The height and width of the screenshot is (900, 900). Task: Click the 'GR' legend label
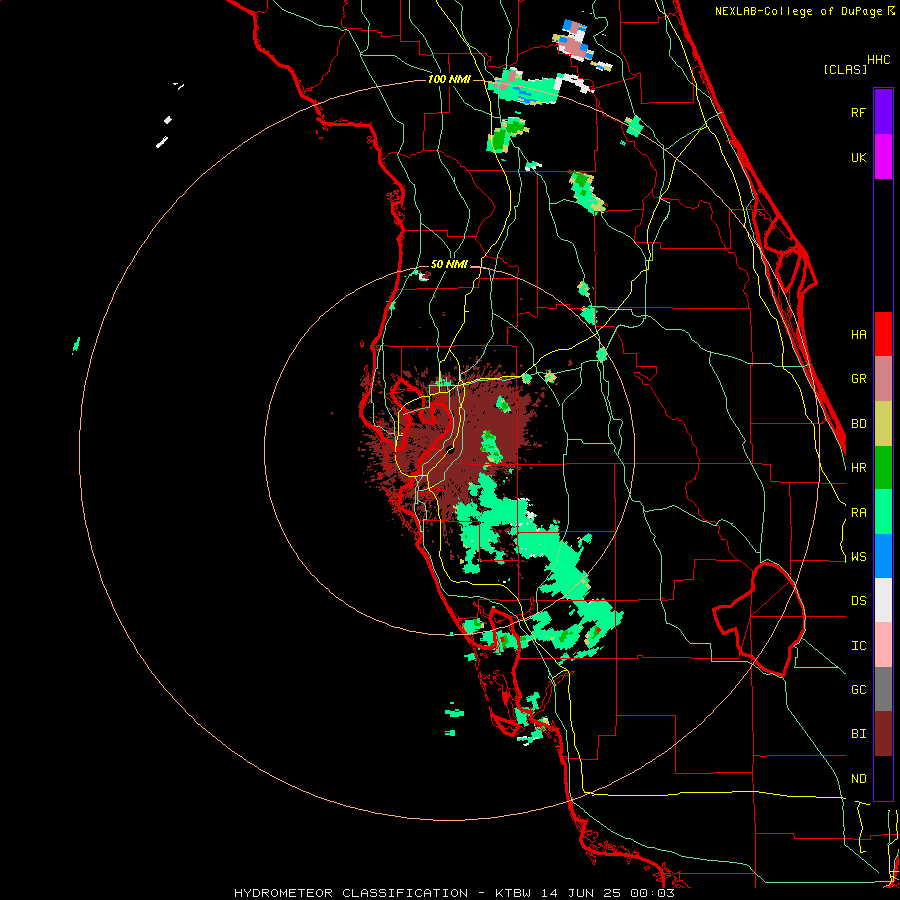858,379
